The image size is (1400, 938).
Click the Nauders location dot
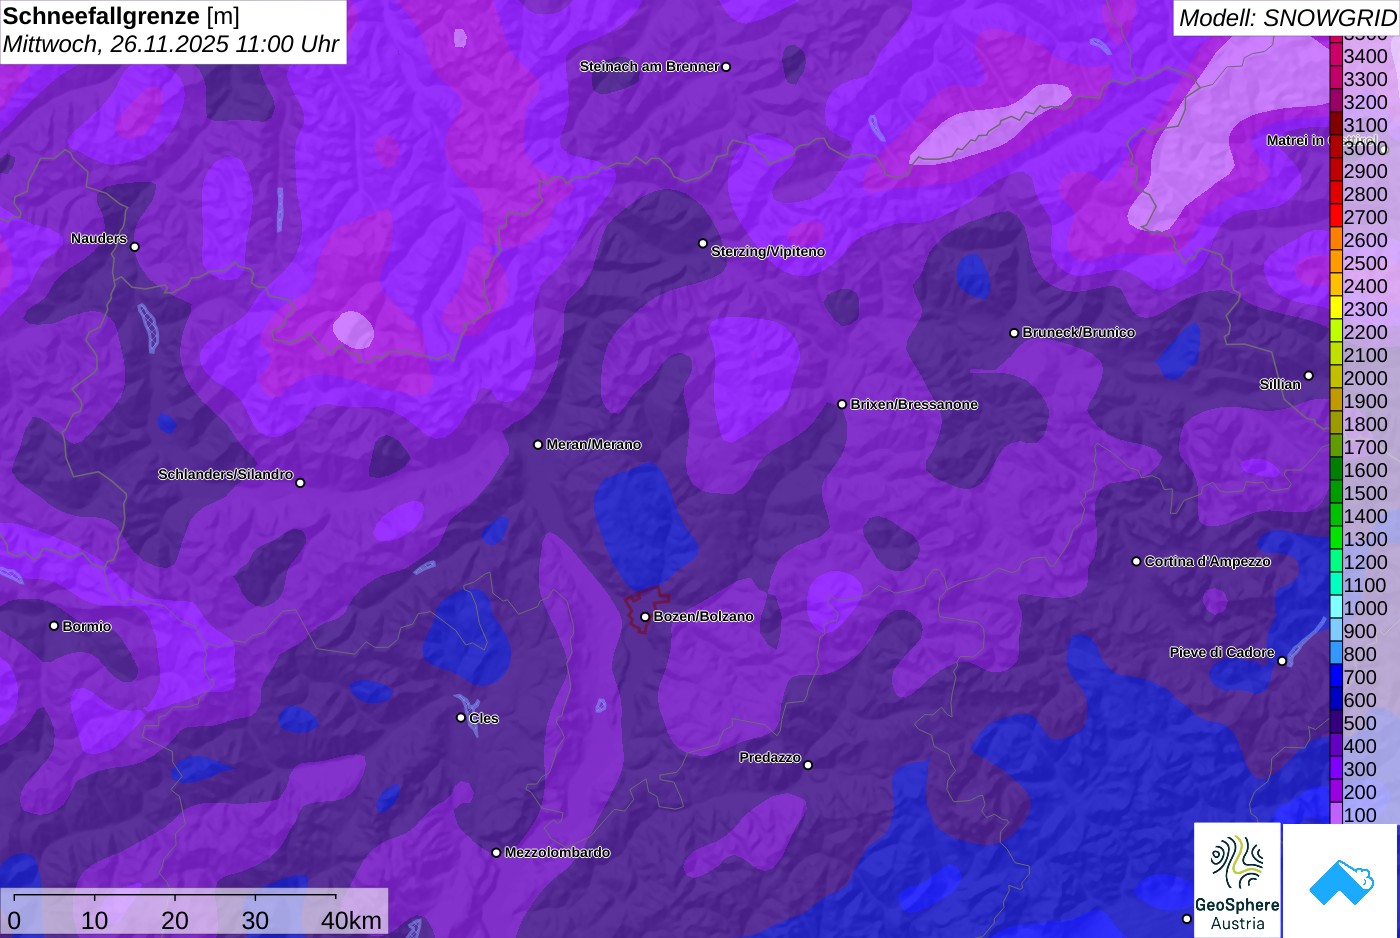pyautogui.click(x=134, y=246)
